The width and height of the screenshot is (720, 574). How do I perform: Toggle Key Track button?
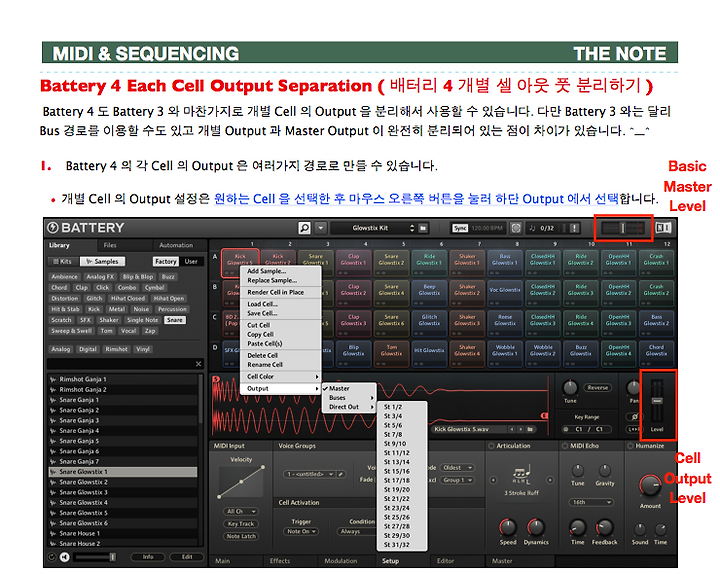241,524
